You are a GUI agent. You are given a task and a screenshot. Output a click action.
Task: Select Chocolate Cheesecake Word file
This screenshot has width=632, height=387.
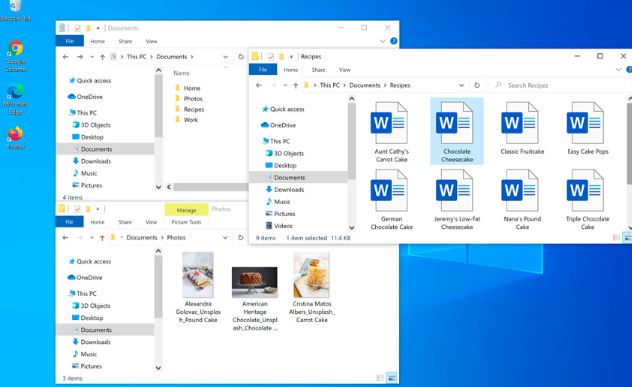[457, 132]
